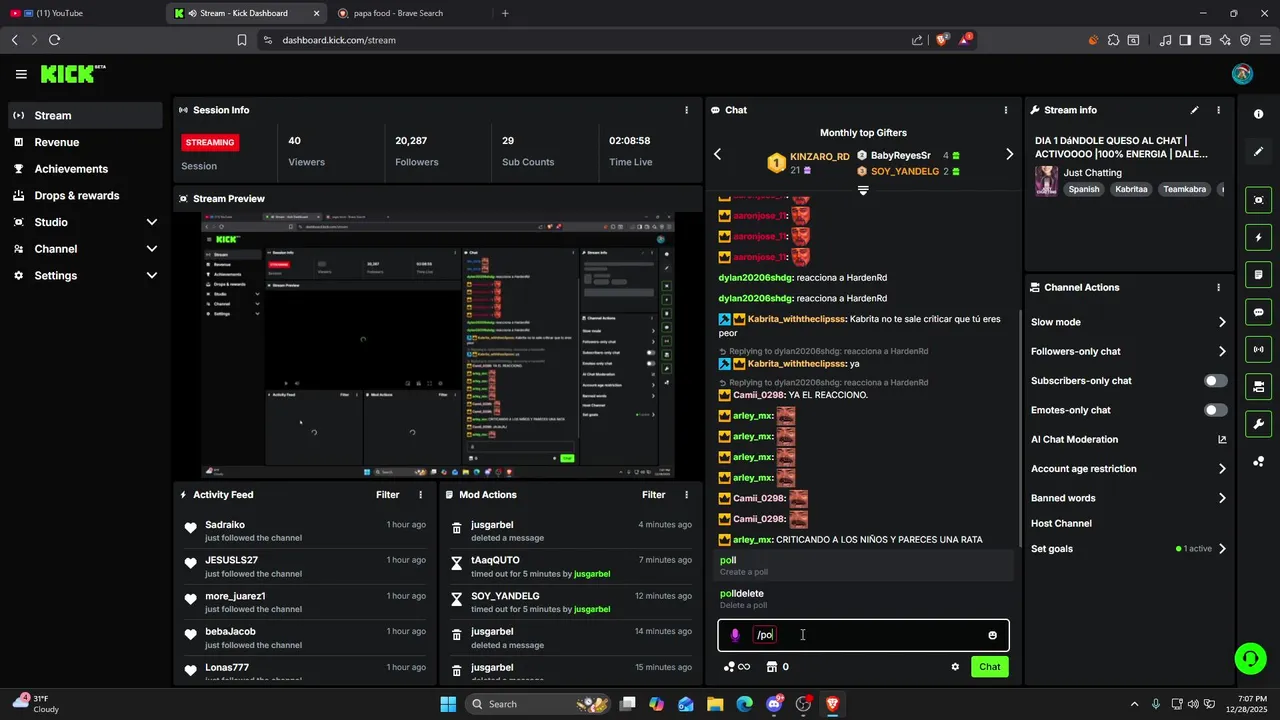Screen dimensions: 1280x720
Task: Toggle the lightning Activity Feed sidebar icon
Action: [x=1258, y=238]
